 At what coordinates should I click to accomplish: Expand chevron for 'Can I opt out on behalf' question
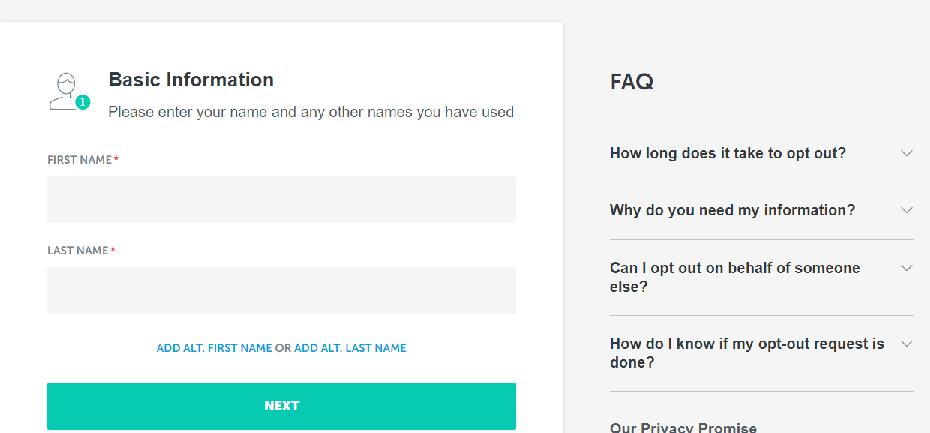point(906,268)
